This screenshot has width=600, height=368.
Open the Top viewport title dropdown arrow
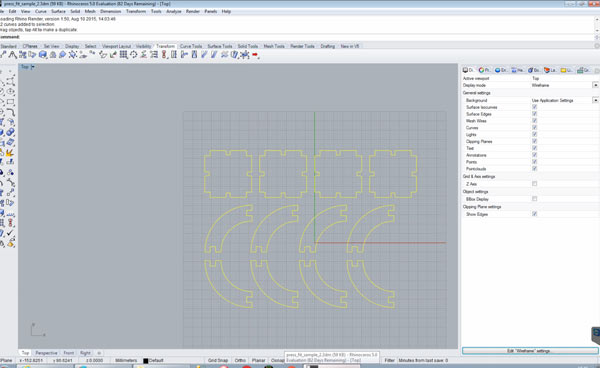[x=33, y=67]
